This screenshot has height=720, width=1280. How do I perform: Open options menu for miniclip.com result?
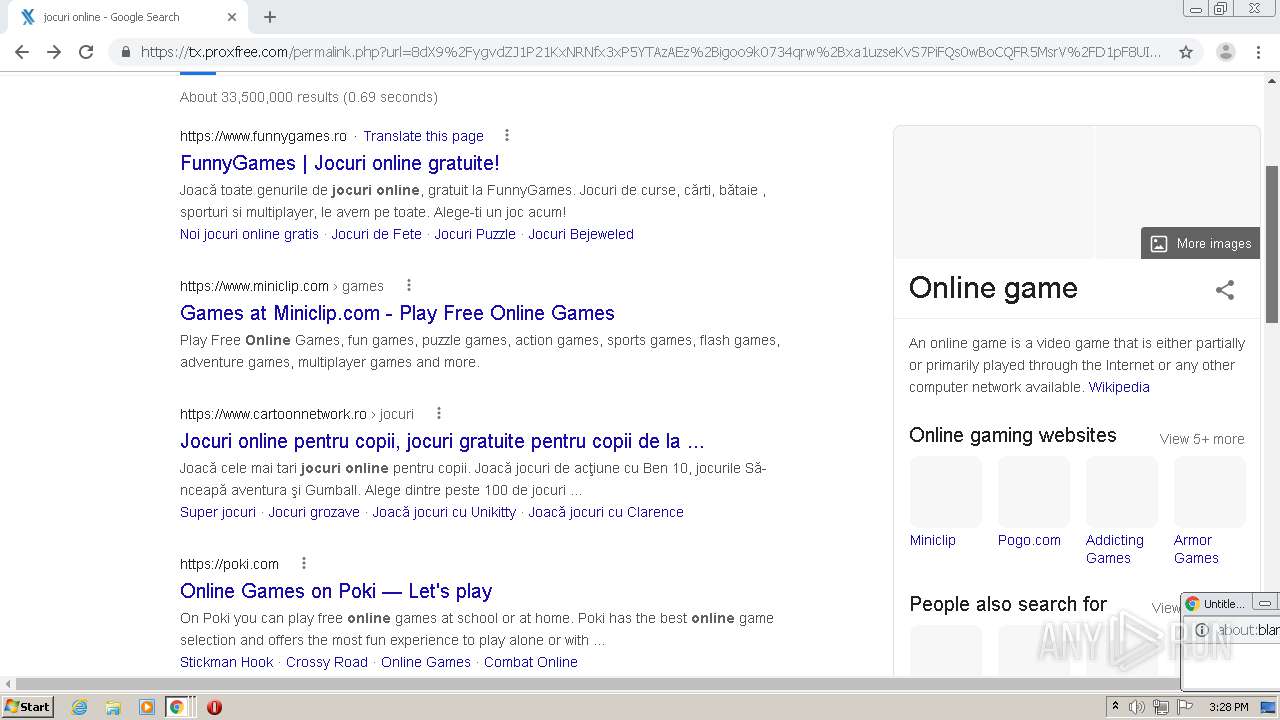(x=408, y=285)
